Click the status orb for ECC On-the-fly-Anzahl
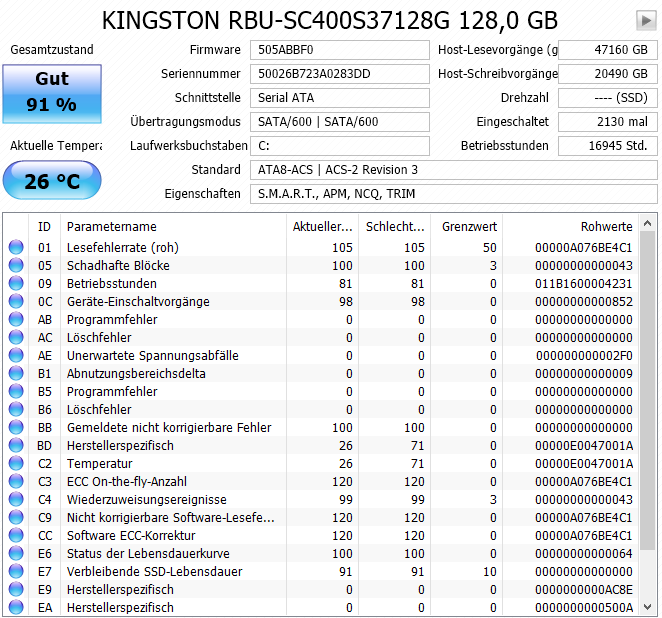Viewport: 662px width, 618px height. [16, 481]
